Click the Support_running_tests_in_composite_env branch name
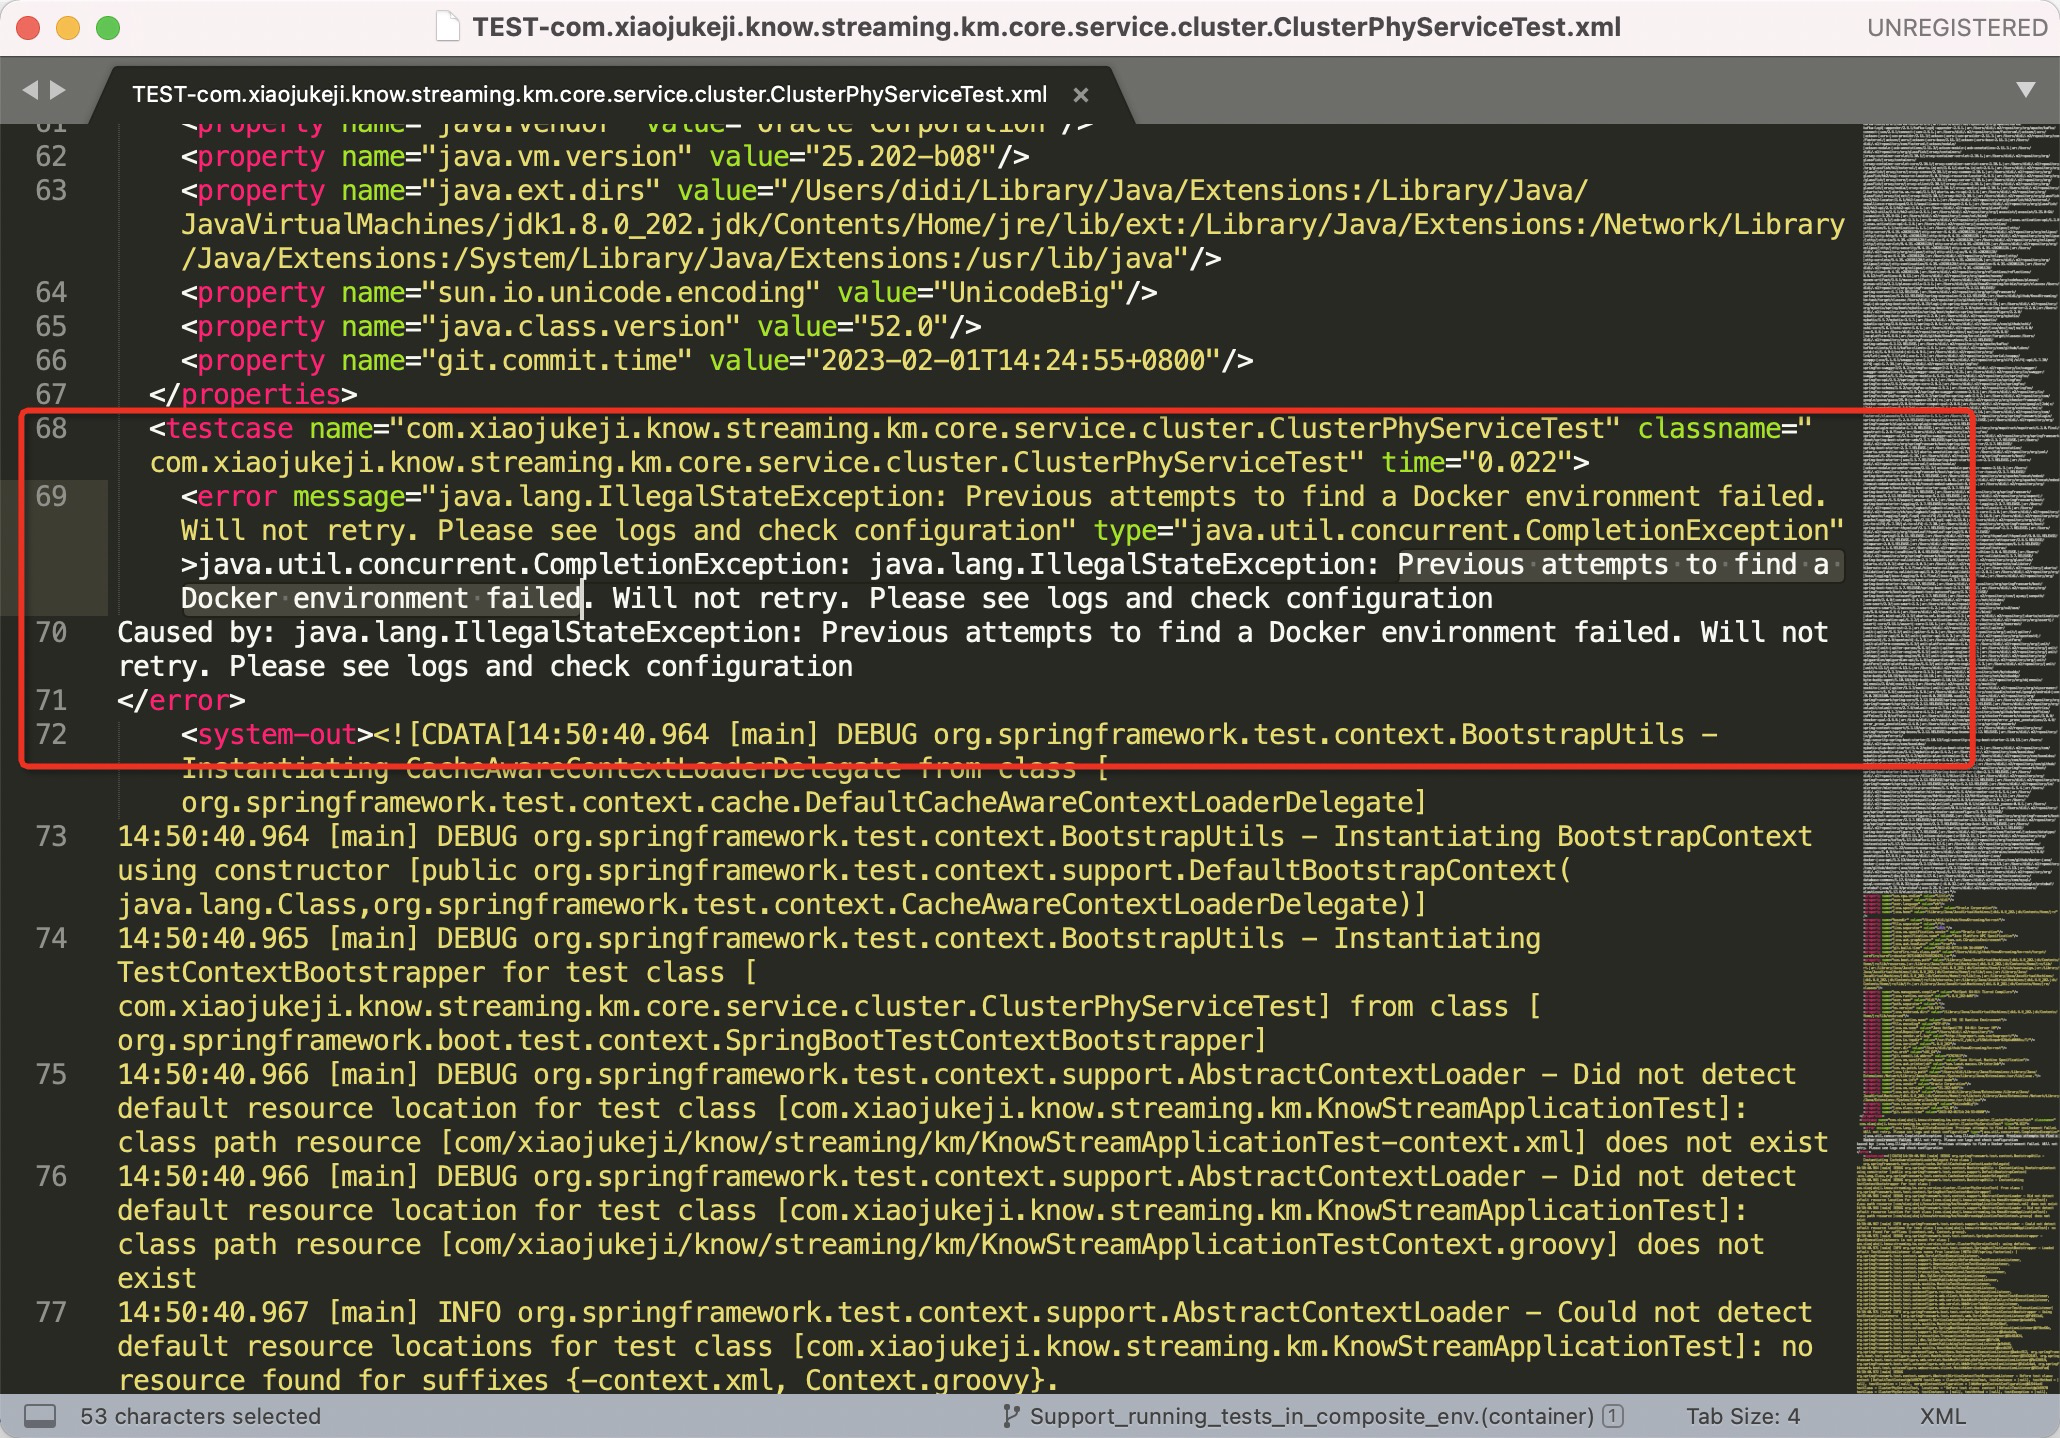Image resolution: width=2060 pixels, height=1438 pixels. tap(1310, 1416)
